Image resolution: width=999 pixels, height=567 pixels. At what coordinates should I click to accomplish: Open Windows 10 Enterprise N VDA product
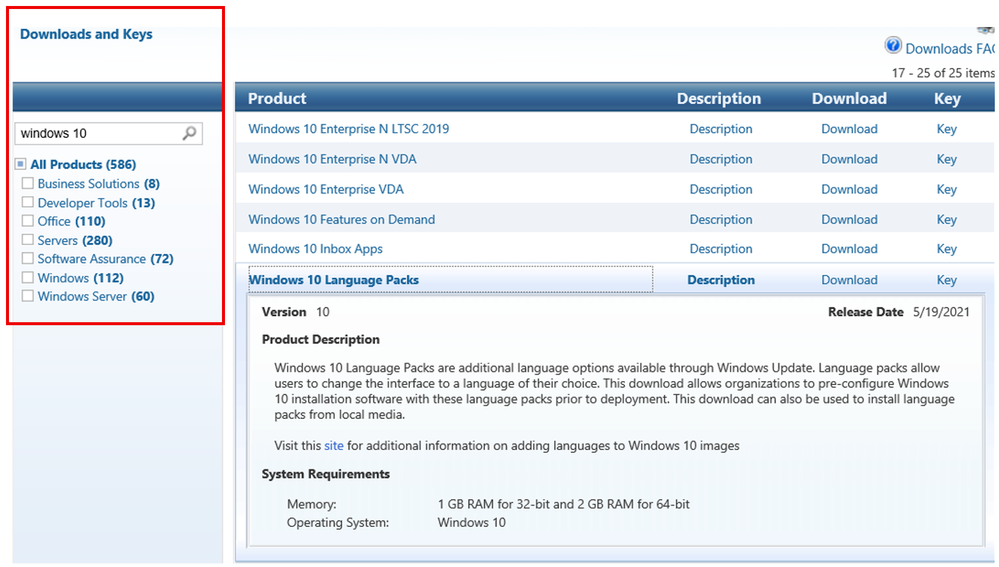pyautogui.click(x=332, y=159)
